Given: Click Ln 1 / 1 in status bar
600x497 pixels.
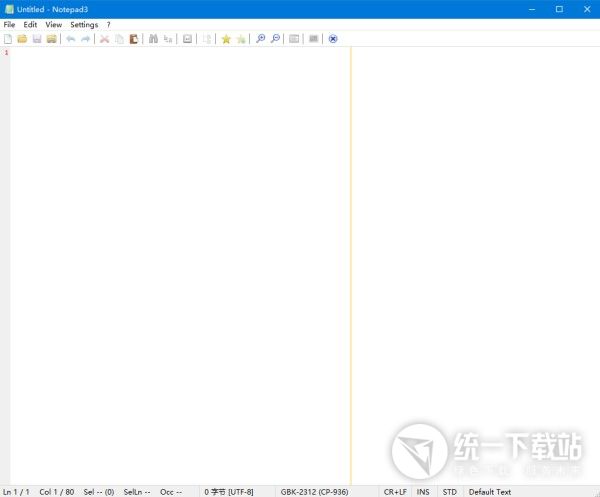Looking at the screenshot, I should tap(16, 491).
